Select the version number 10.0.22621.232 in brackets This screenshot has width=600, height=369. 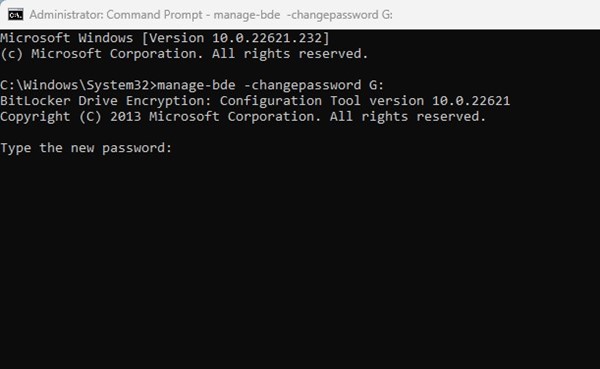(x=267, y=38)
